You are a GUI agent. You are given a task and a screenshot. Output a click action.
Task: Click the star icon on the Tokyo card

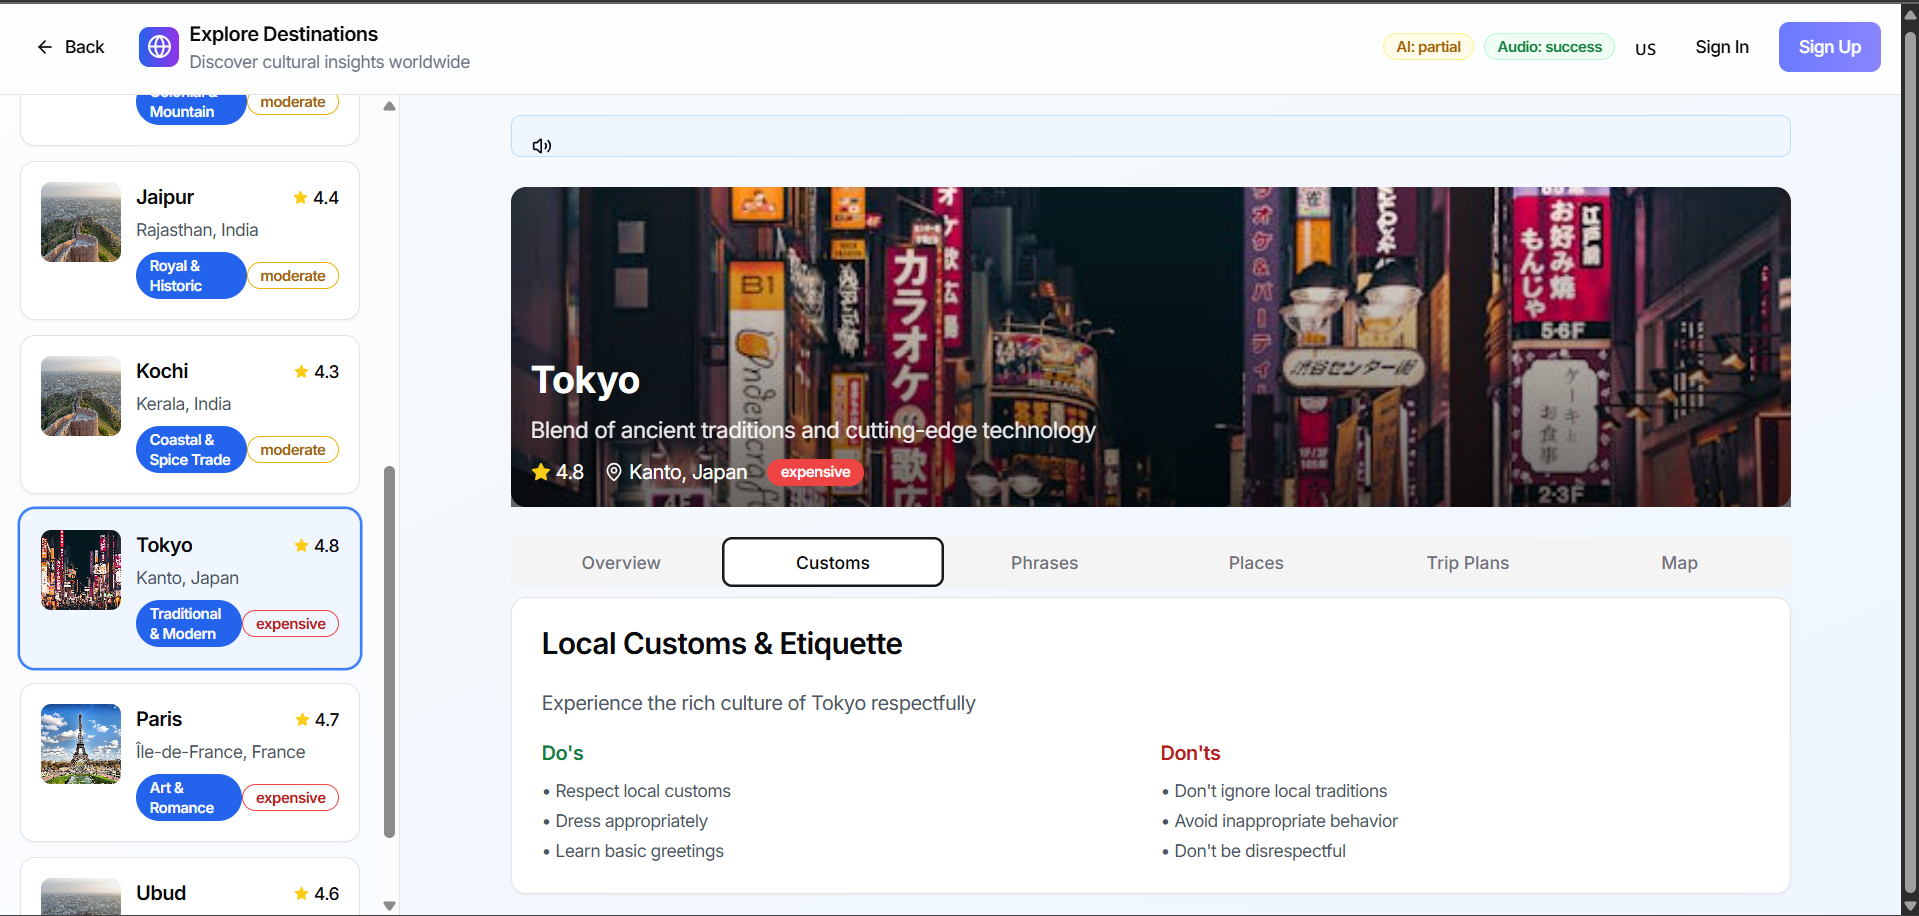pos(301,546)
